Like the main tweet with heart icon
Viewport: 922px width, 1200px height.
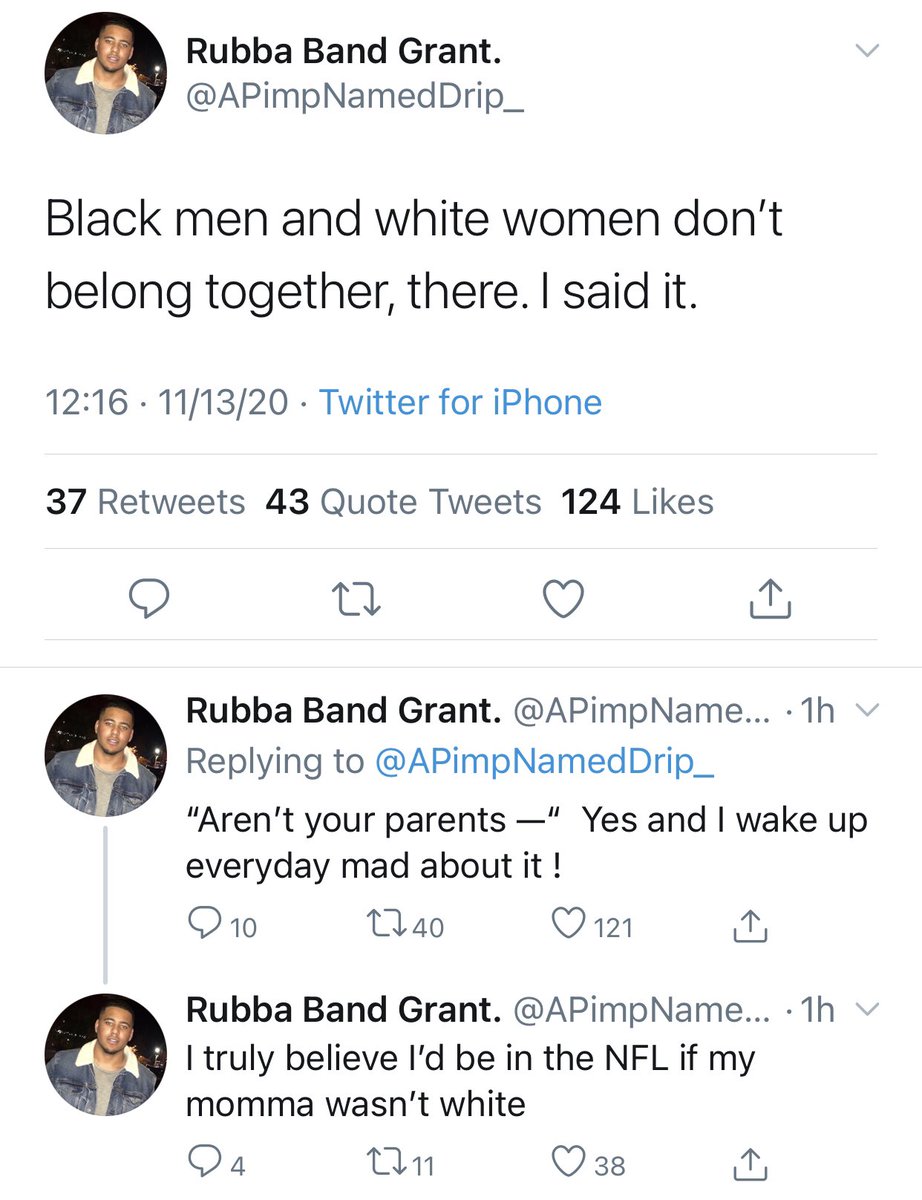click(x=563, y=598)
